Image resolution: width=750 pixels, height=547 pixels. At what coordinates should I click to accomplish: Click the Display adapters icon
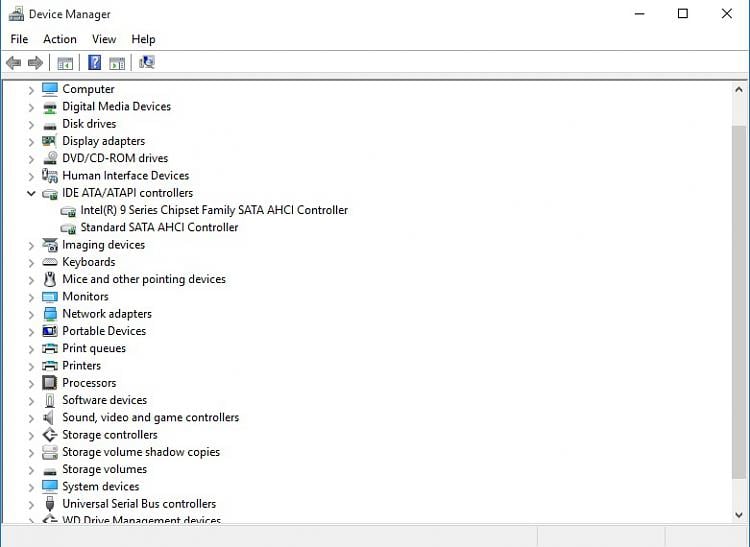click(49, 141)
